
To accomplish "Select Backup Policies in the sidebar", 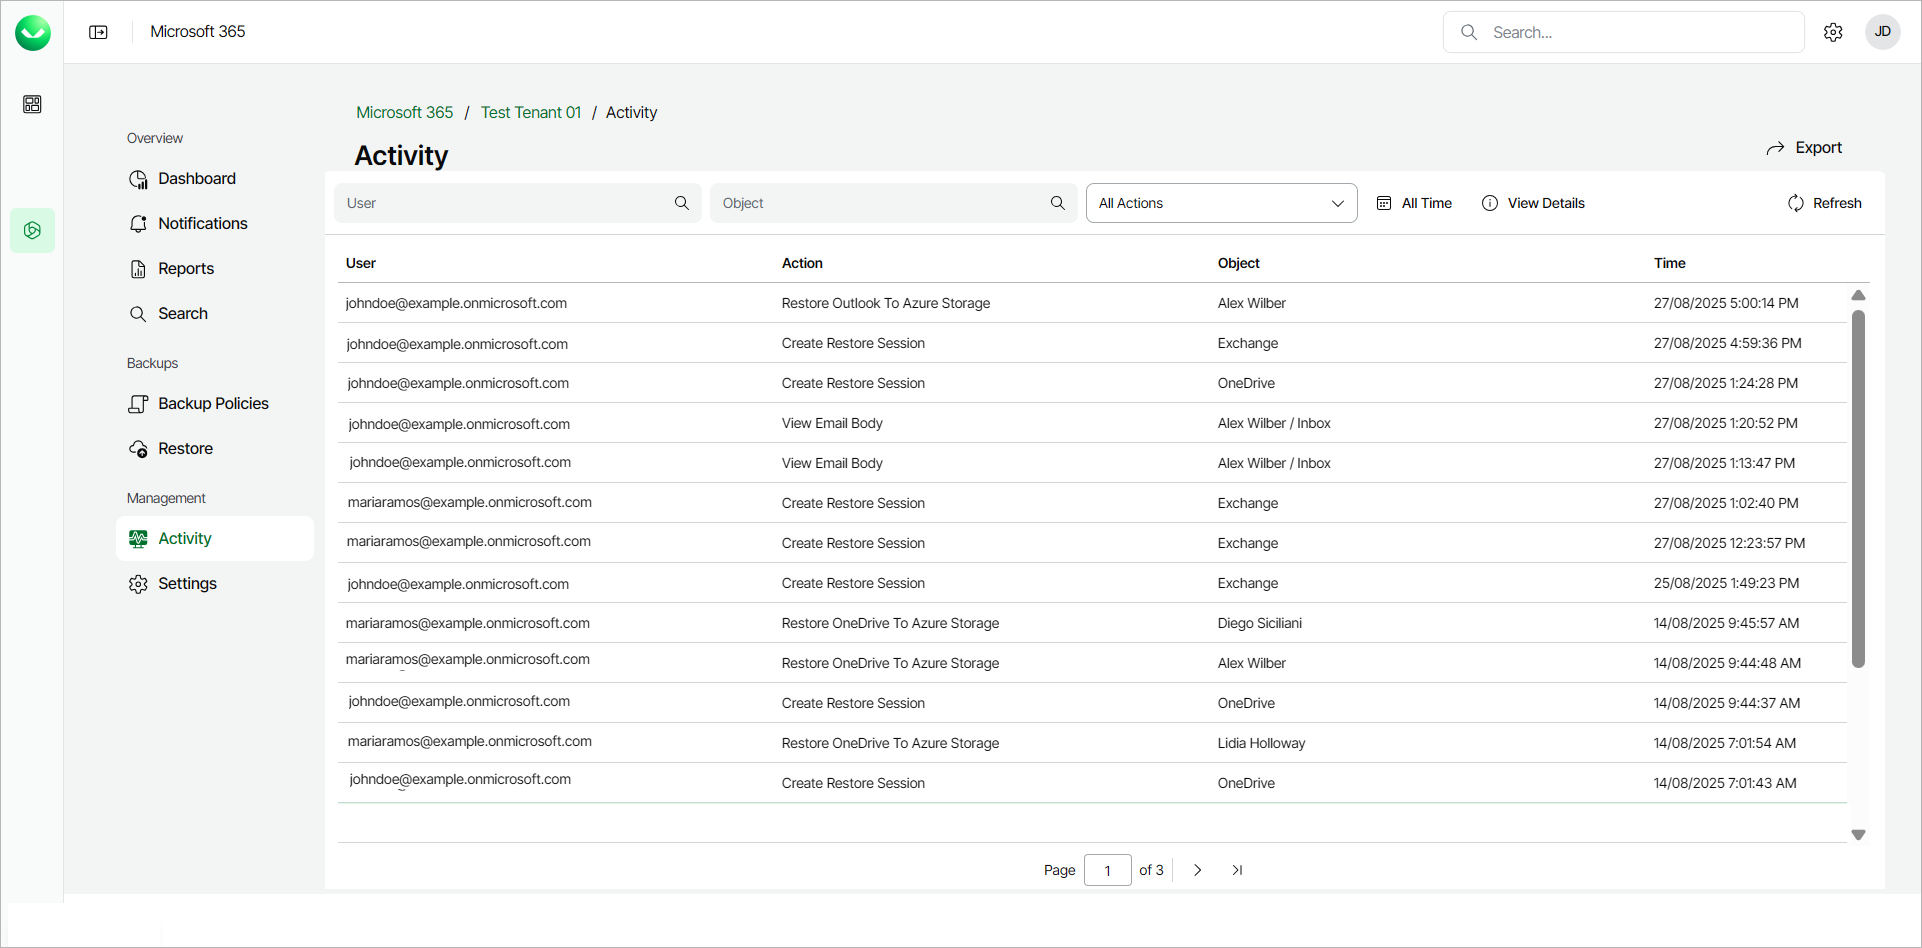I will coord(213,404).
